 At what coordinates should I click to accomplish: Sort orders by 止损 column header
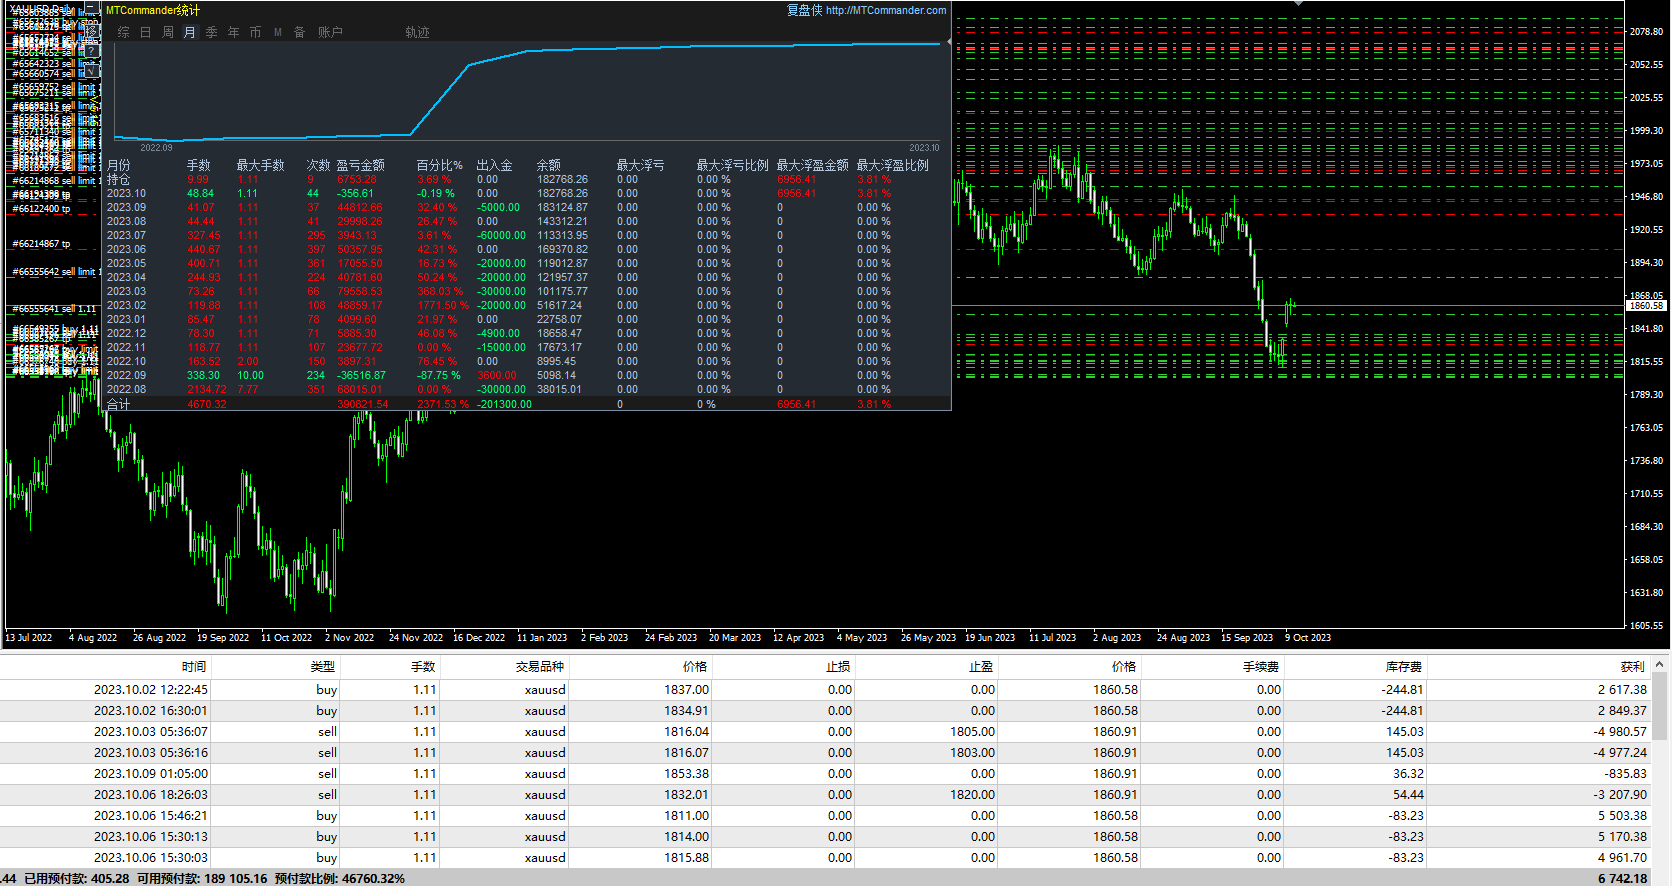pos(839,666)
